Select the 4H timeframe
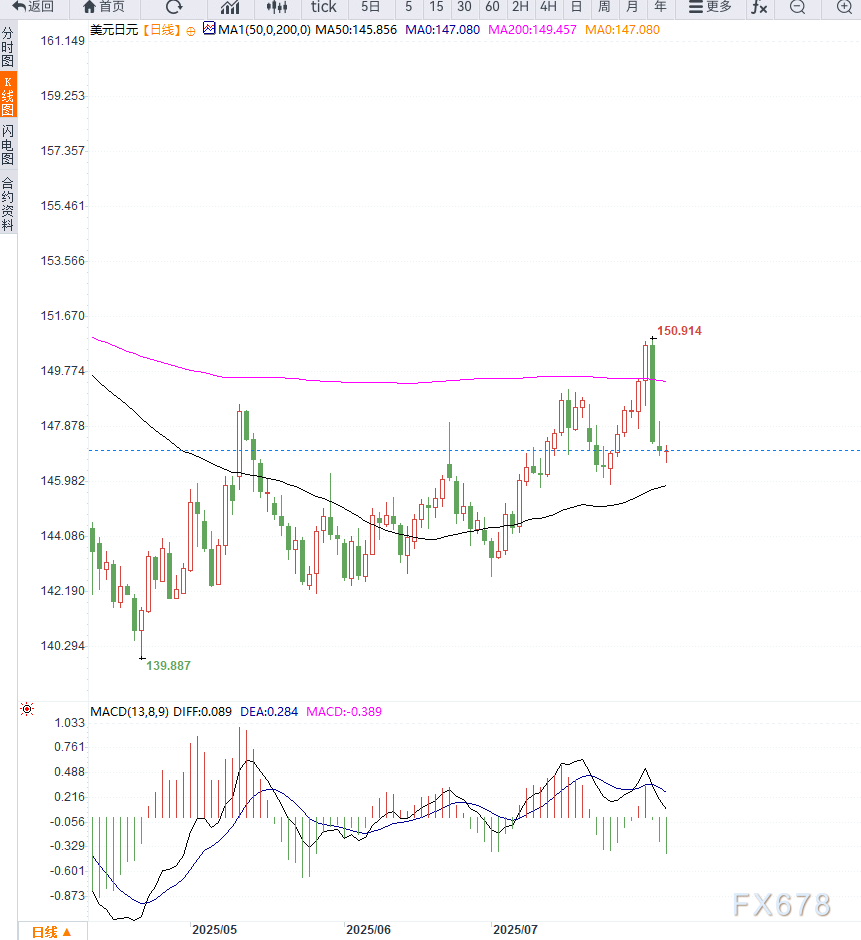 point(548,7)
